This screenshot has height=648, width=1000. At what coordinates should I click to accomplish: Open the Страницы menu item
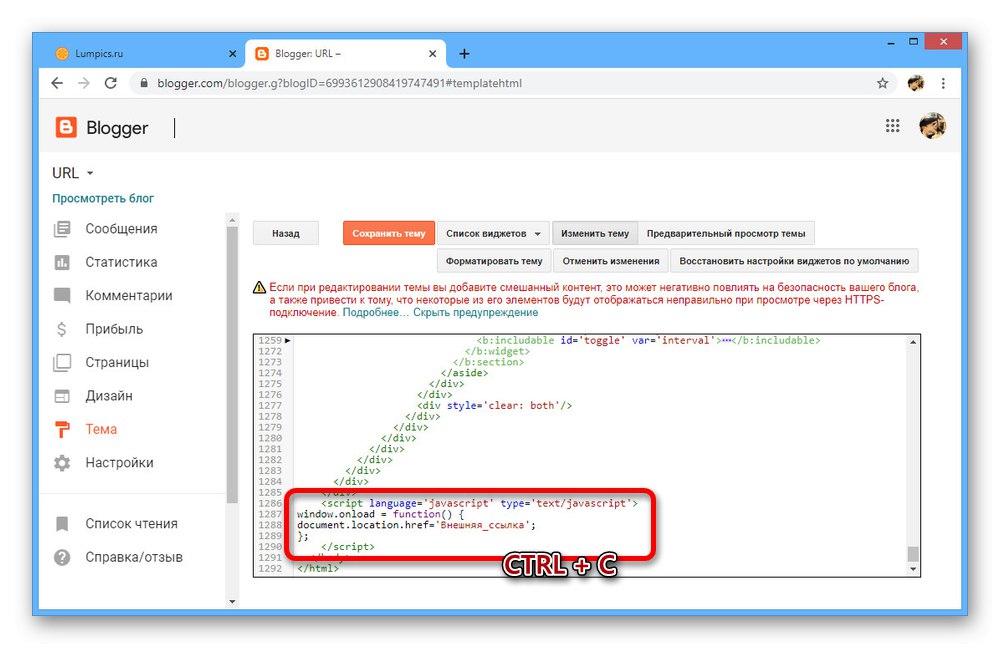point(117,362)
